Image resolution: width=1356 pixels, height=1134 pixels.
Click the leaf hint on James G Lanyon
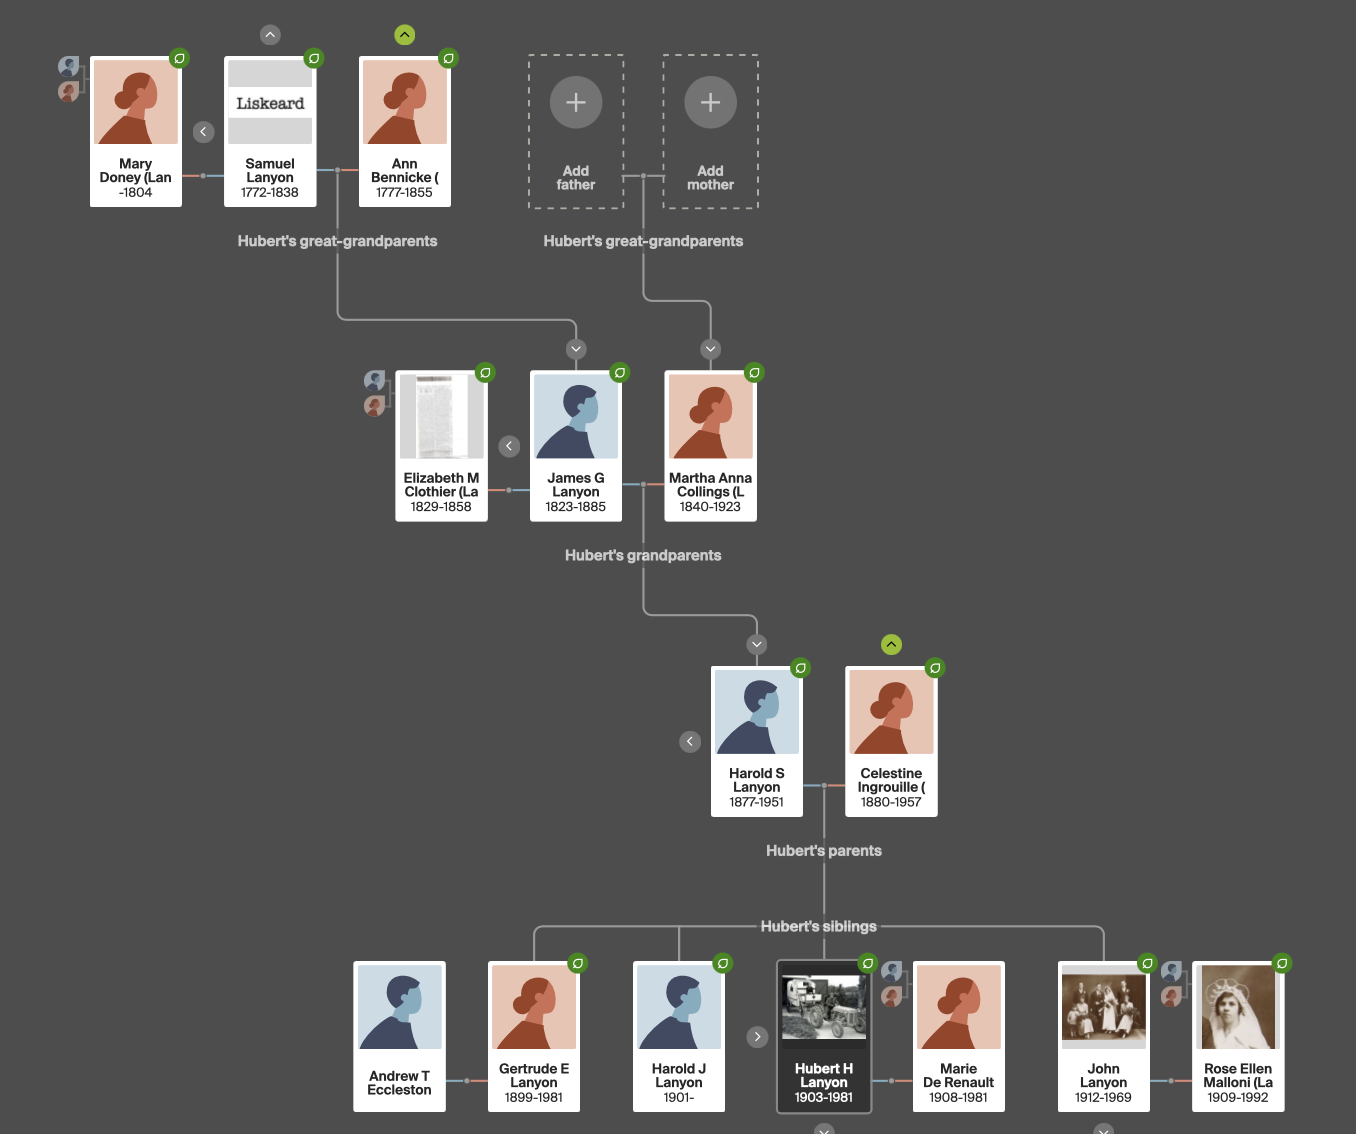(x=620, y=373)
